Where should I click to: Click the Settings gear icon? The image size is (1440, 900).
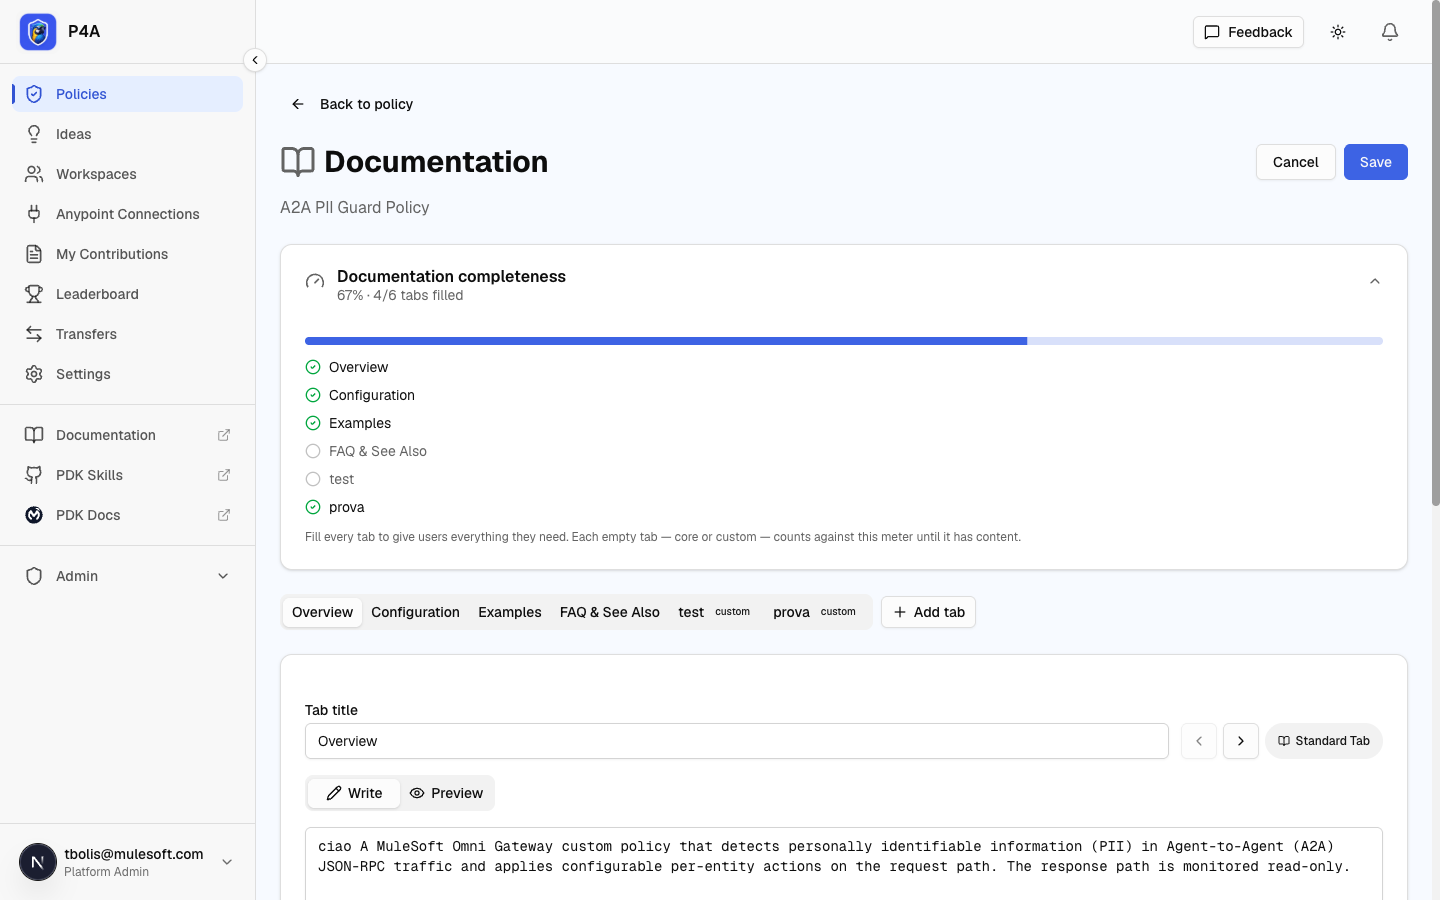click(34, 374)
